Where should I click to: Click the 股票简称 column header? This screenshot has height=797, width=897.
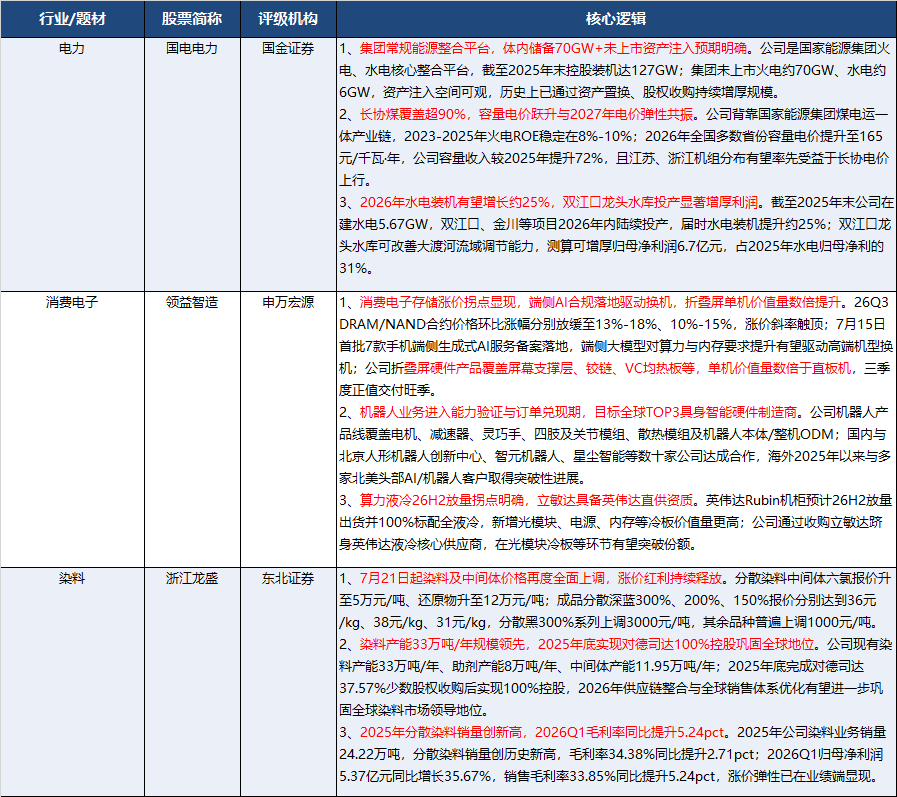pyautogui.click(x=192, y=19)
